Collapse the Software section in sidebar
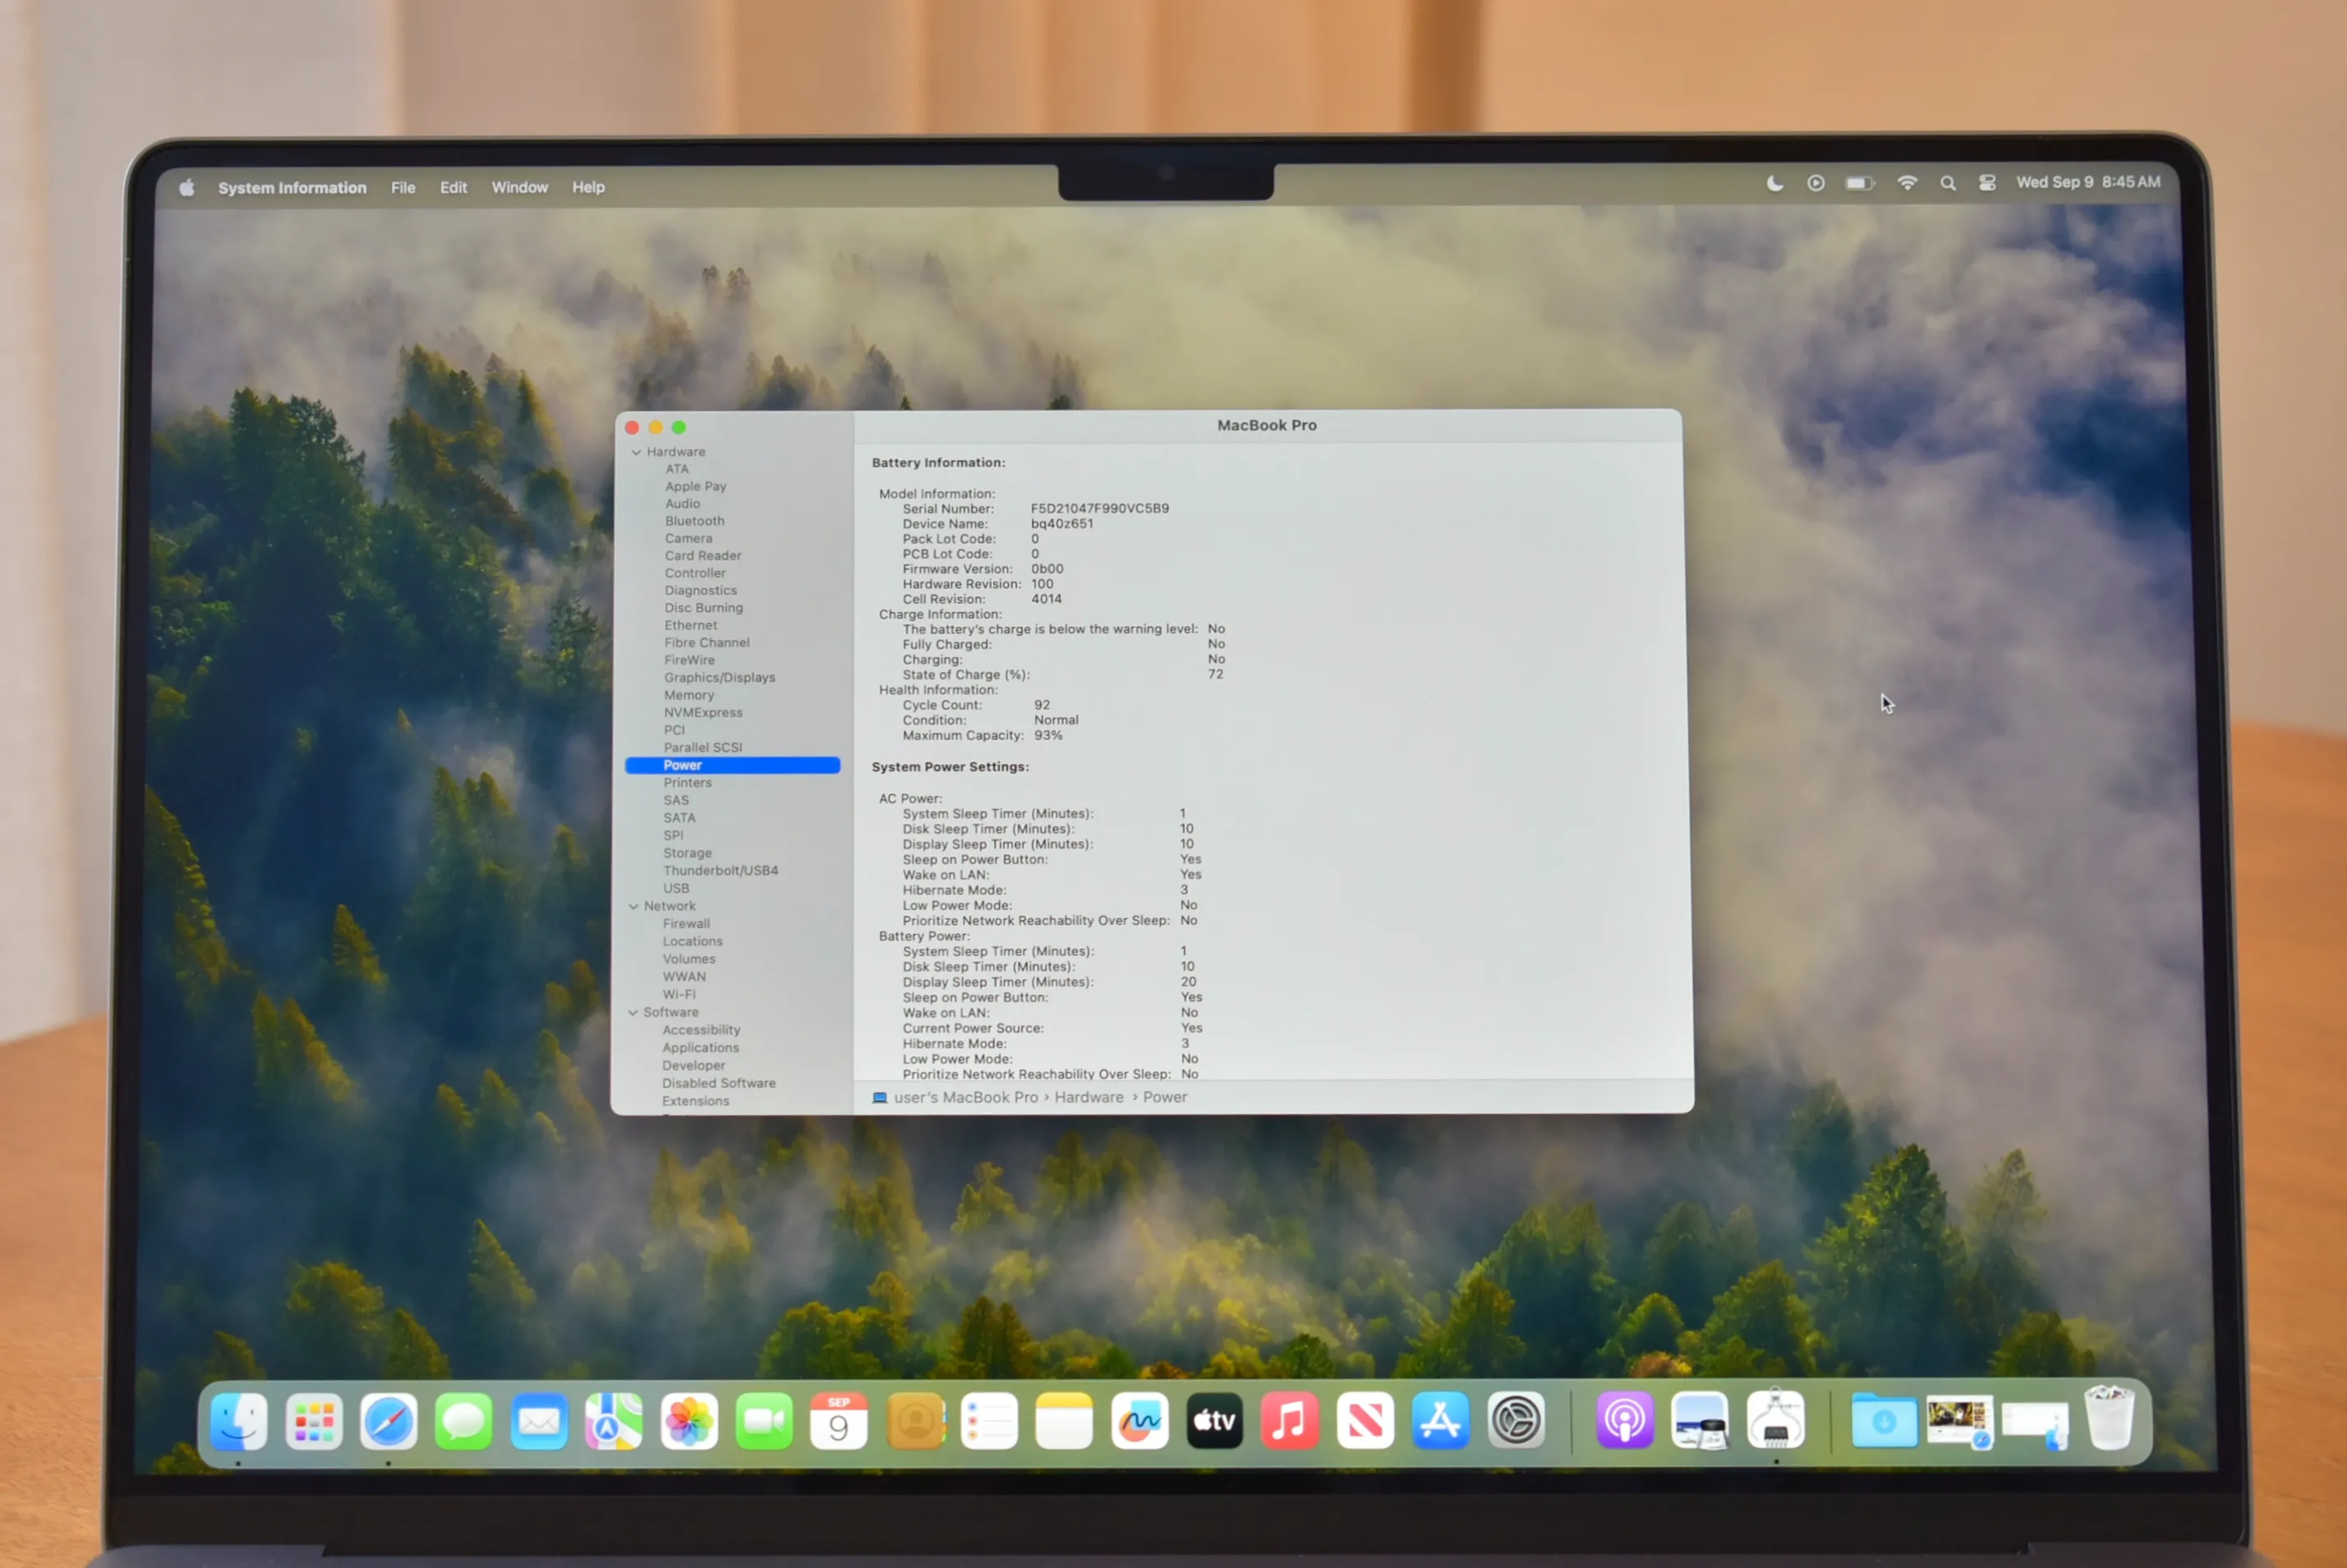This screenshot has width=2347, height=1568. pos(633,1012)
